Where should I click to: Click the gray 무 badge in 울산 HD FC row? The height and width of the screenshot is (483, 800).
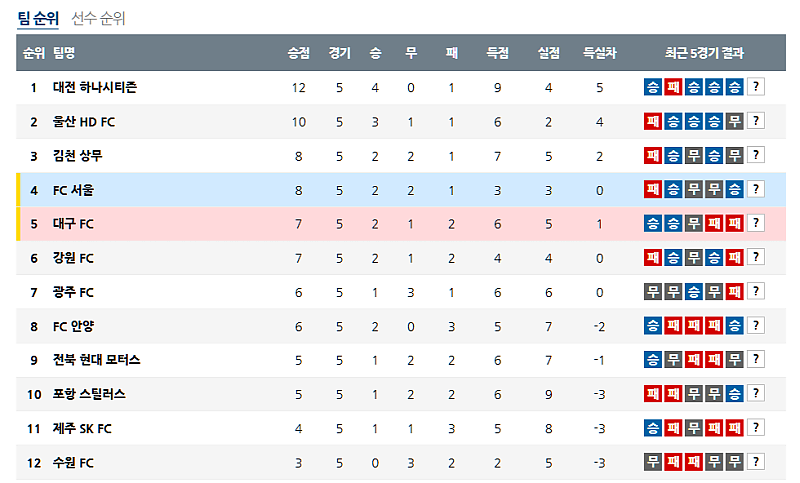tap(735, 121)
